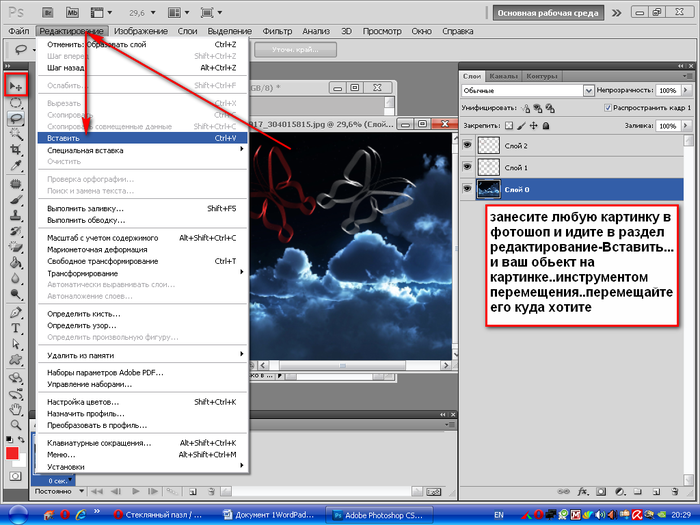Image resolution: width=700 pixels, height=525 pixels.
Task: Open Mini Bridge via Mb icon
Action: 72,12
